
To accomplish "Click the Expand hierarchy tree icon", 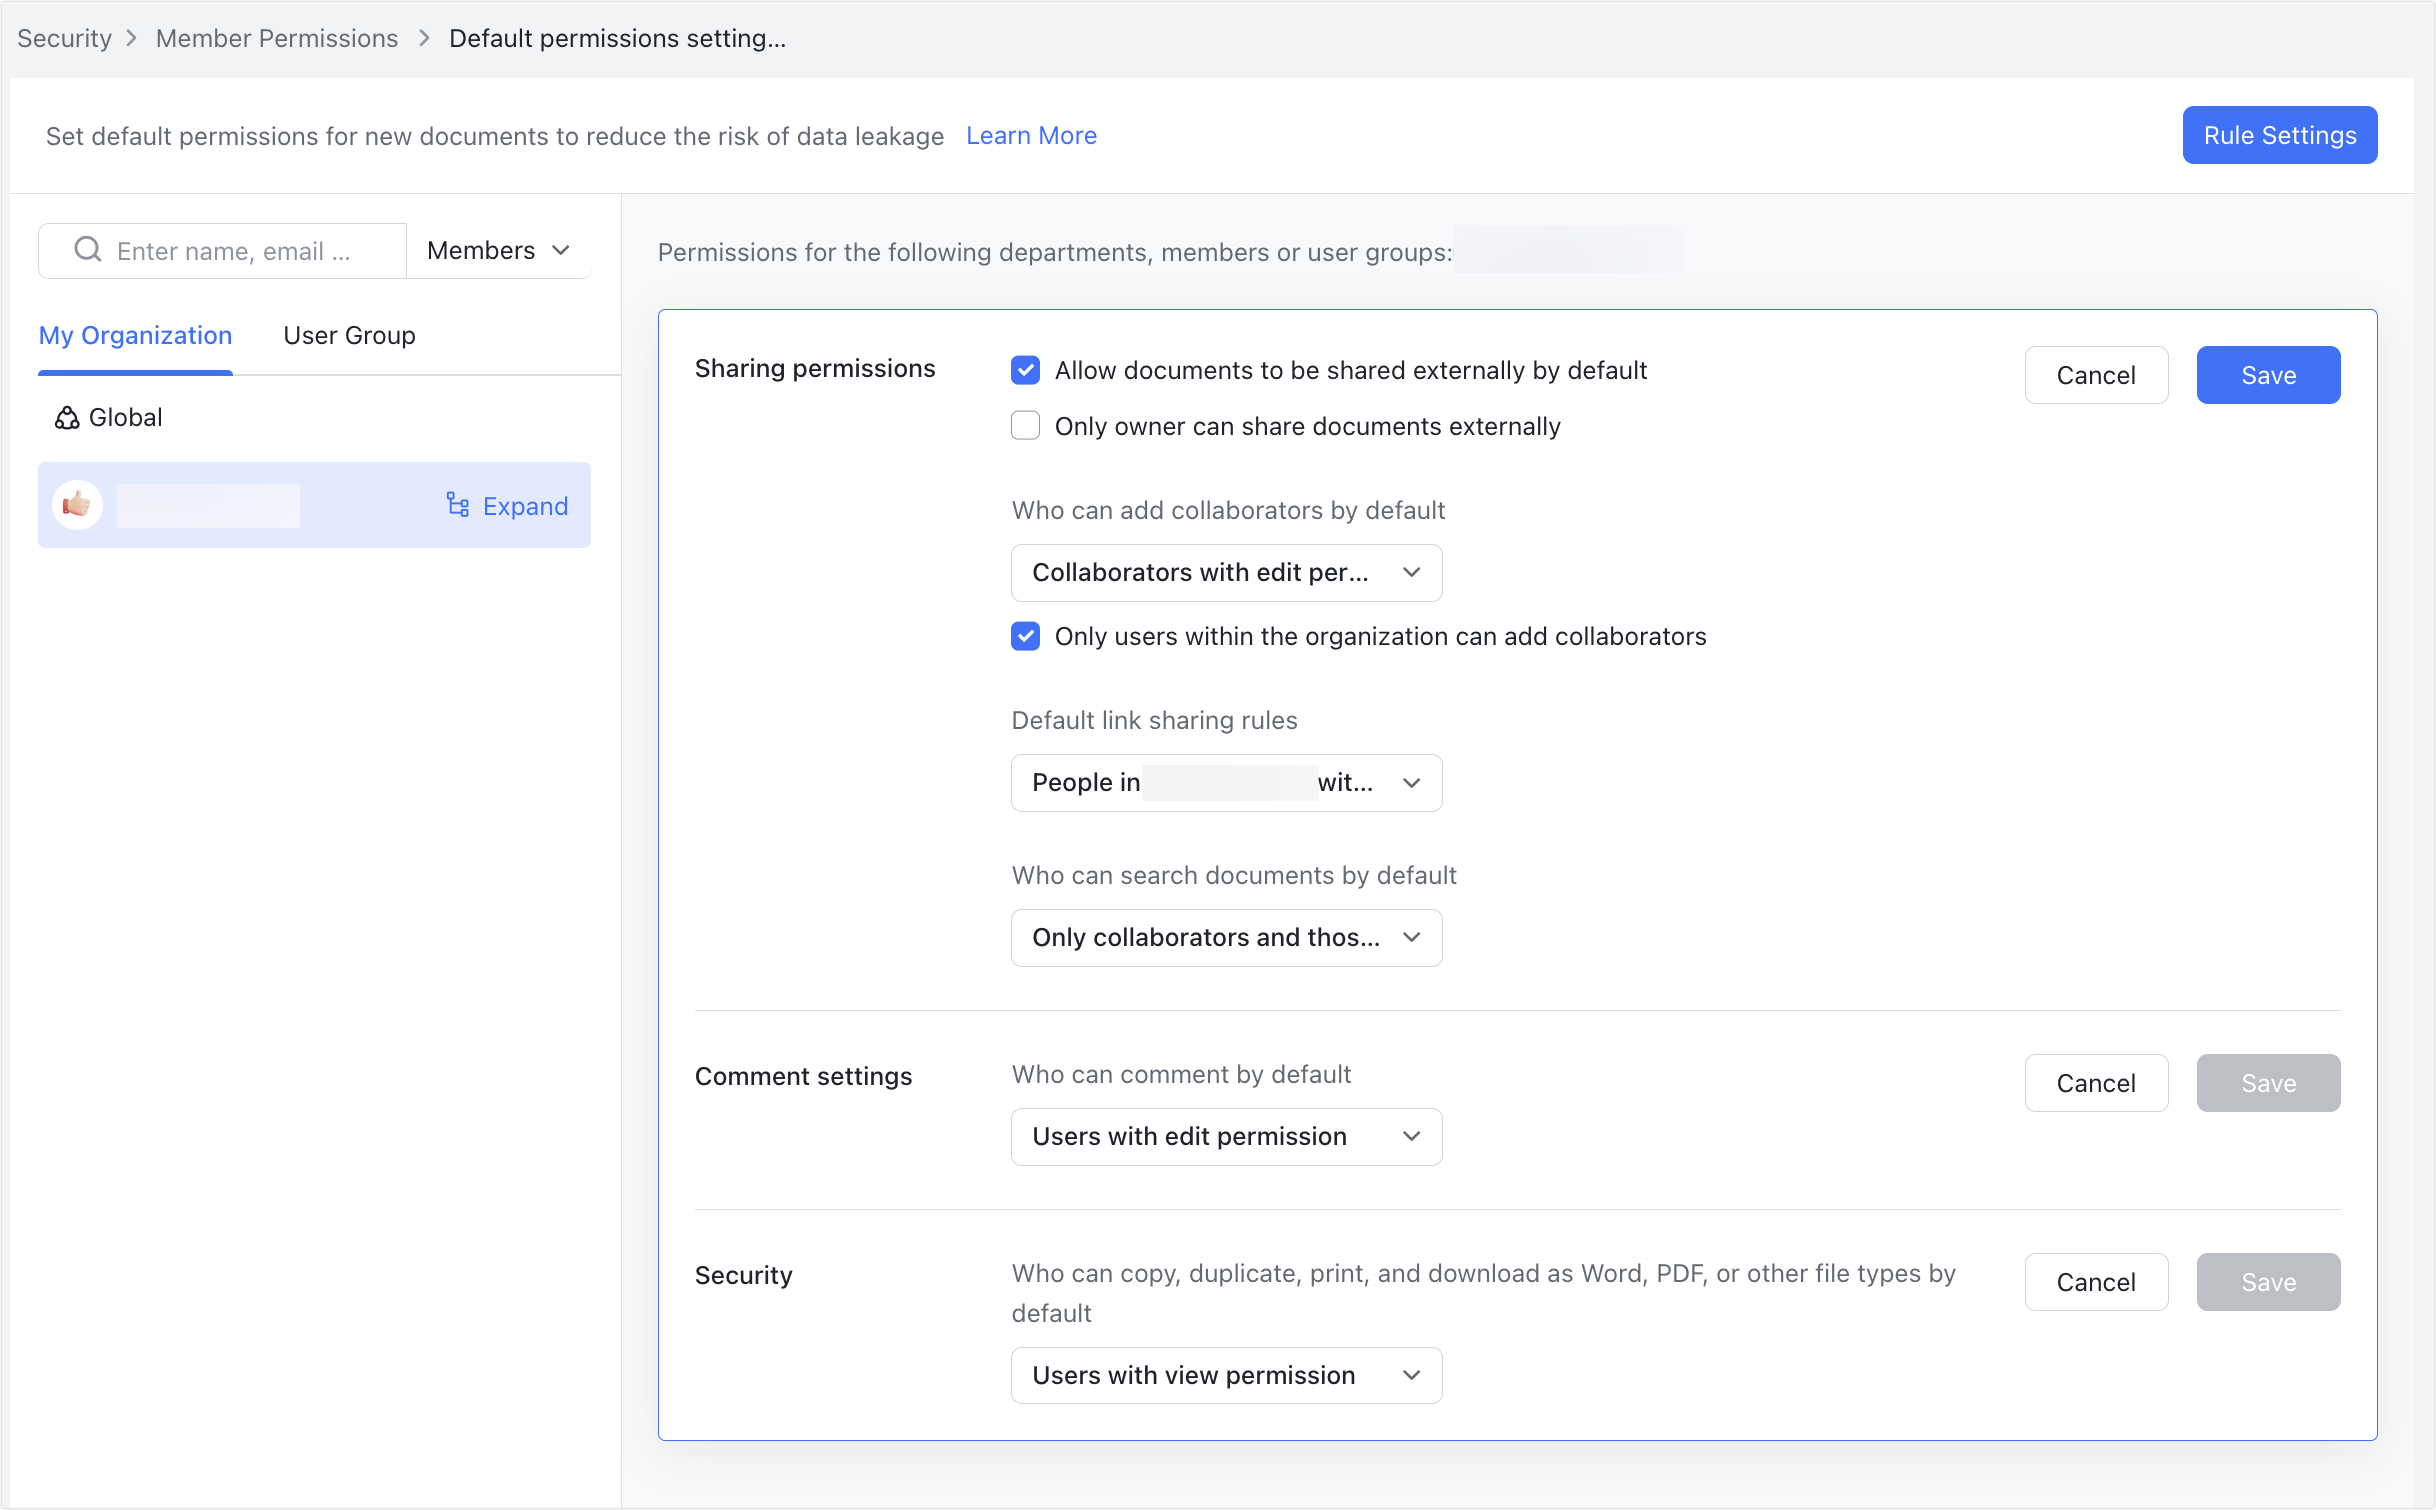I will coord(458,505).
